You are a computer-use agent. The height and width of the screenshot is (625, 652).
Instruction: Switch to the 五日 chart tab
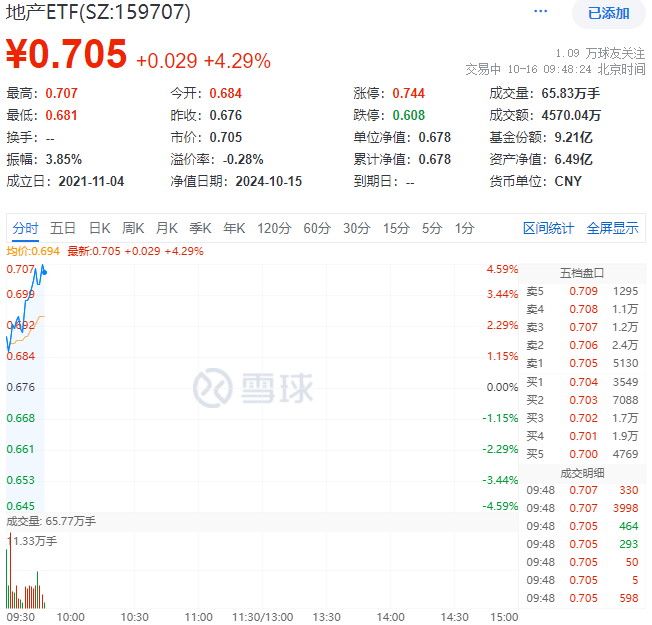(63, 228)
